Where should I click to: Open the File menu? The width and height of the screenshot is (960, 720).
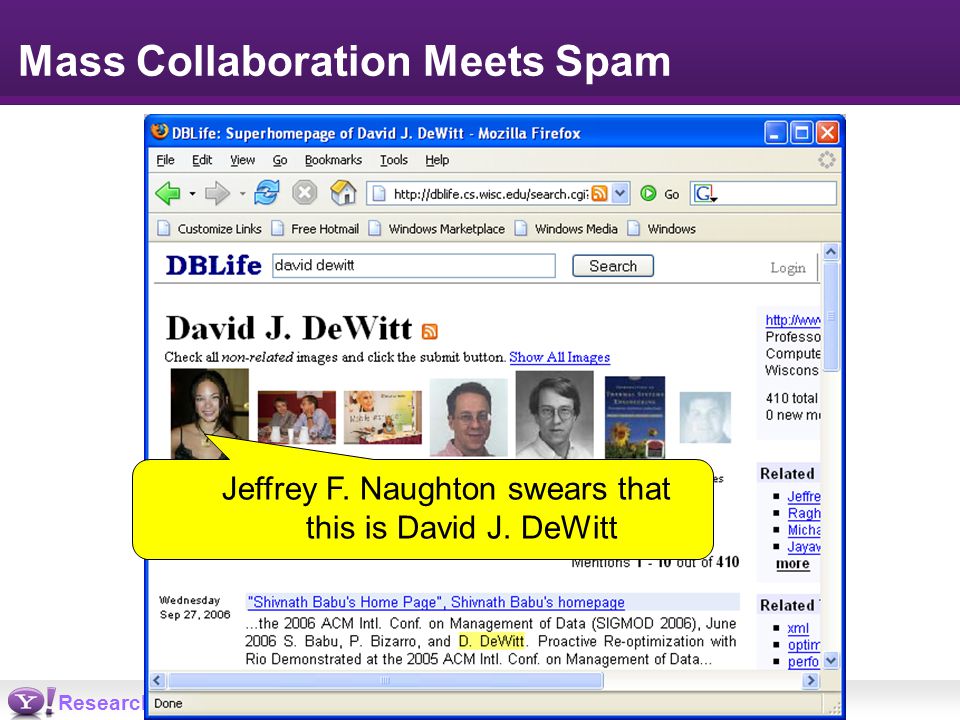point(165,160)
